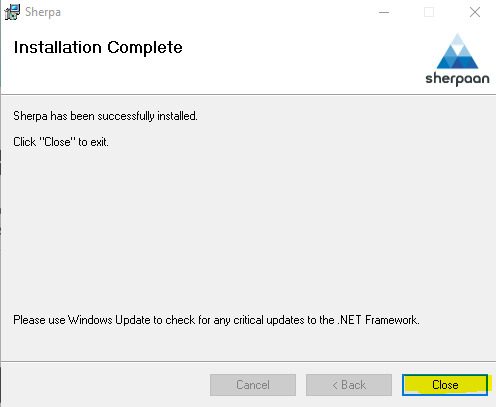Click the disabled Cancel button

253,385
